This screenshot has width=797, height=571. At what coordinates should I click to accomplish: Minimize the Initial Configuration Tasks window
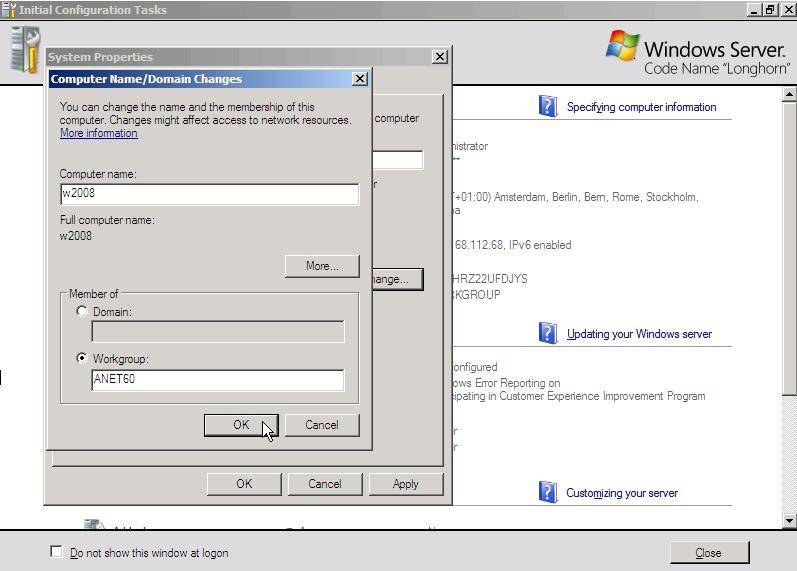point(755,10)
